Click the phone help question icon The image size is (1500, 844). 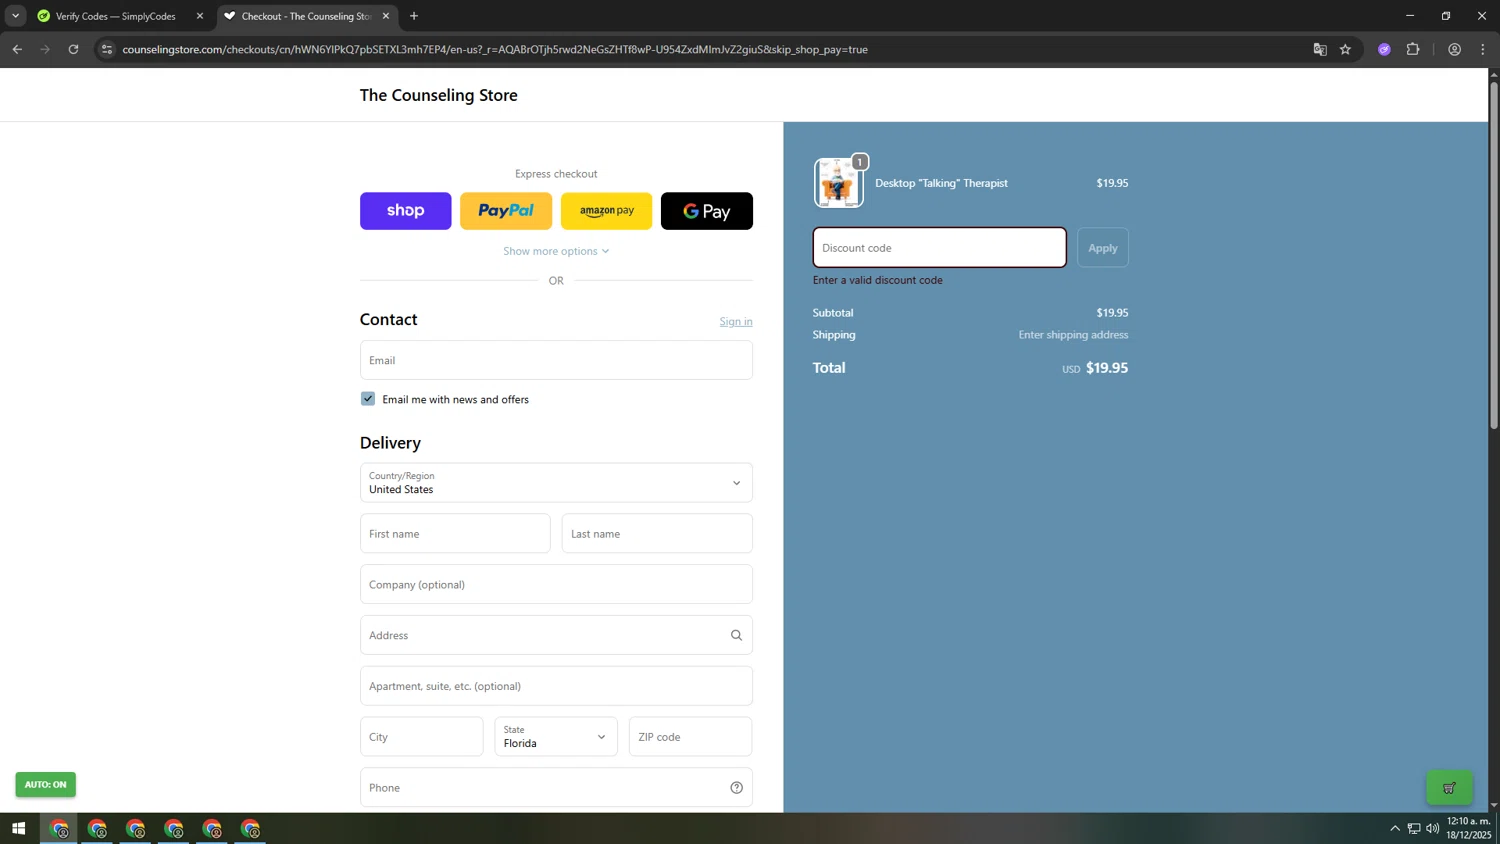(x=737, y=788)
